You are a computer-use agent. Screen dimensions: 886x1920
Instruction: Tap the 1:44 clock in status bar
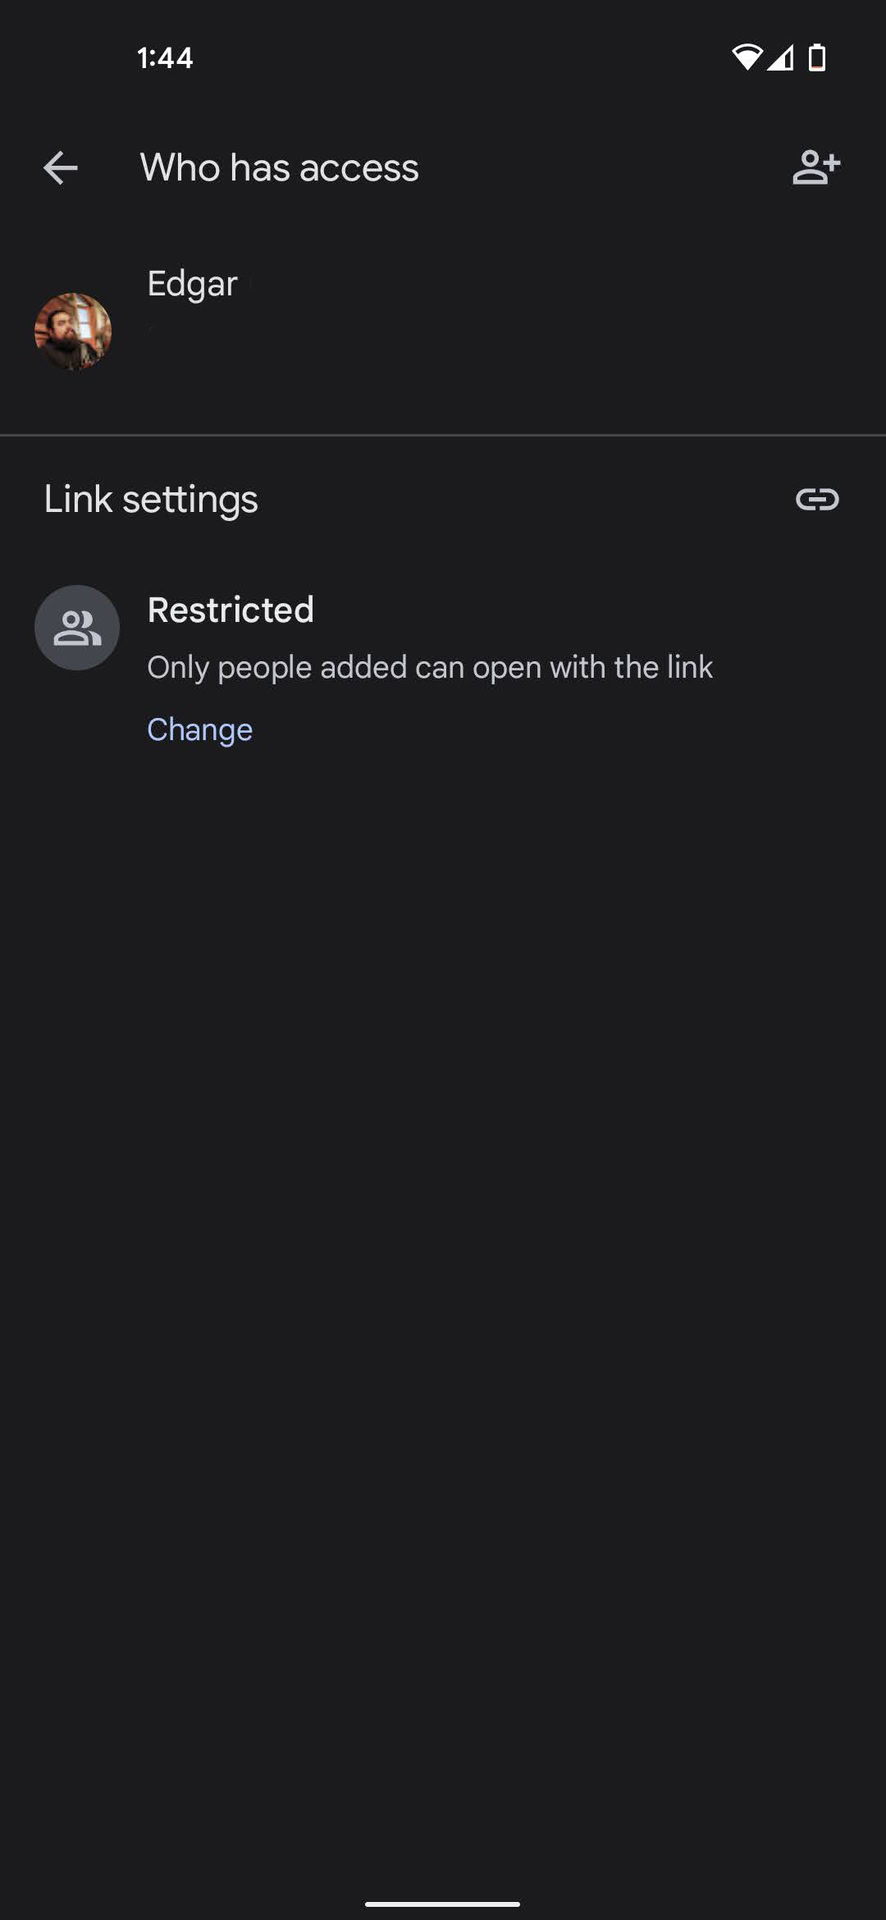tap(165, 58)
